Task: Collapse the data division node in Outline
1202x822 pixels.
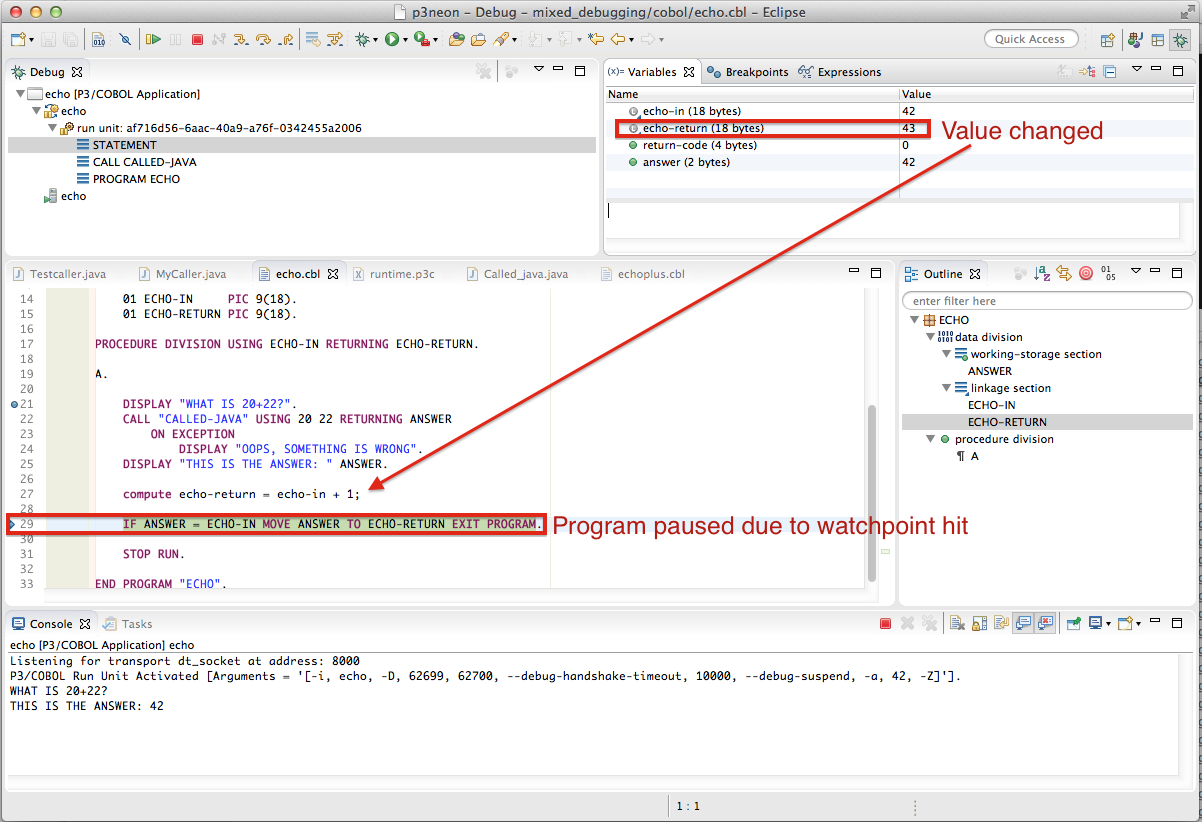Action: [x=930, y=337]
